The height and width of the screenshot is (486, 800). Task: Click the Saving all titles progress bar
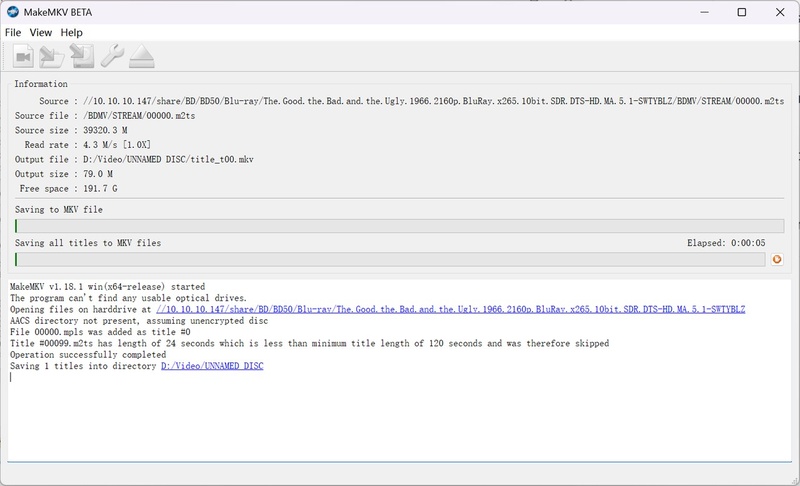(x=390, y=260)
